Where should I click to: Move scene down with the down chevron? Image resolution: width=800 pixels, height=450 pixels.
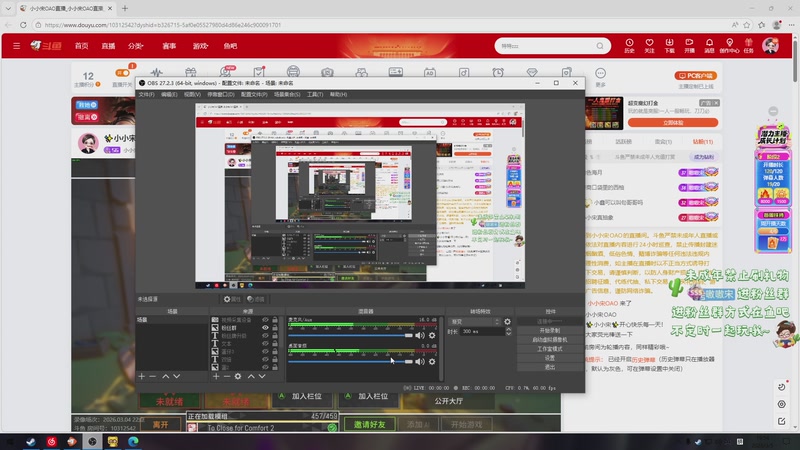click(177, 376)
